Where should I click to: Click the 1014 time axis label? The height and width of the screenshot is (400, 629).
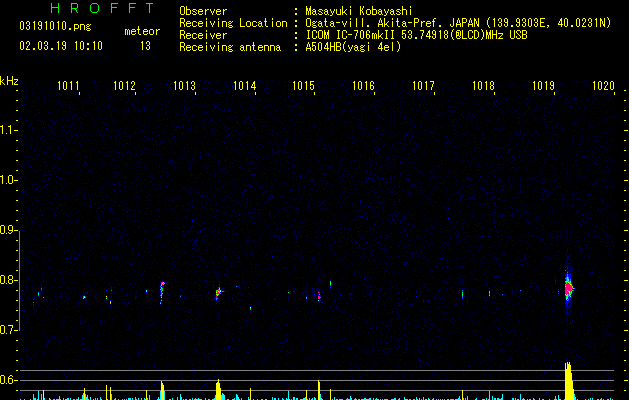coord(245,85)
